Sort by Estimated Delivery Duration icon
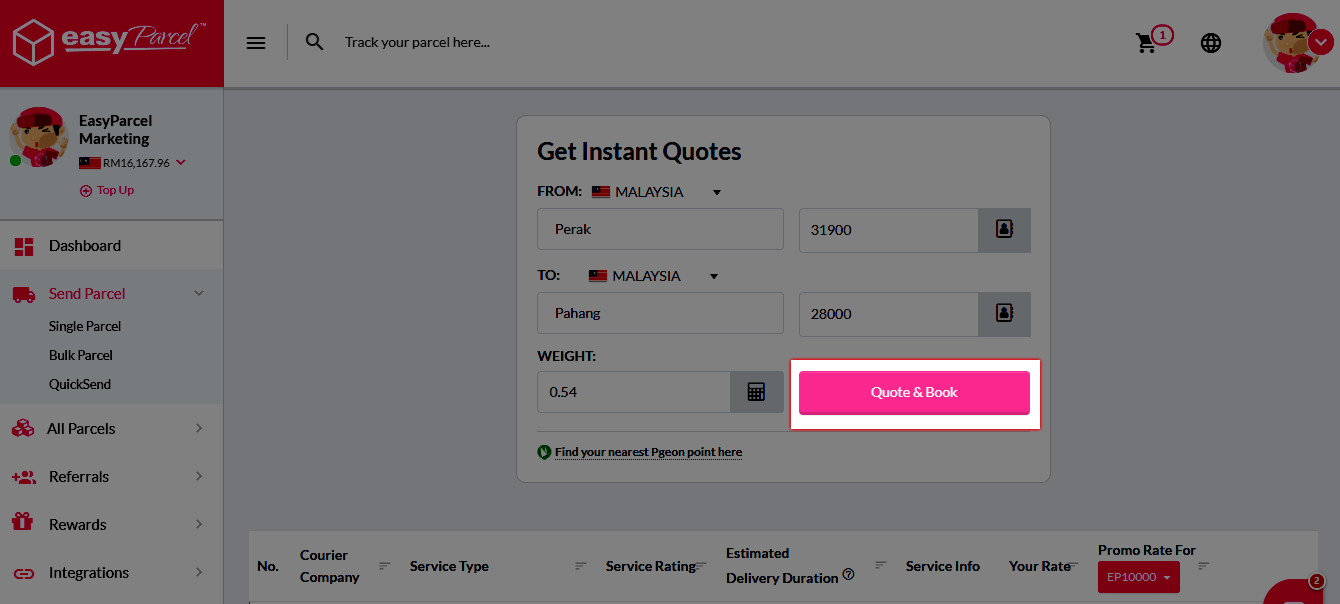This screenshot has width=1340, height=604. 880,565
